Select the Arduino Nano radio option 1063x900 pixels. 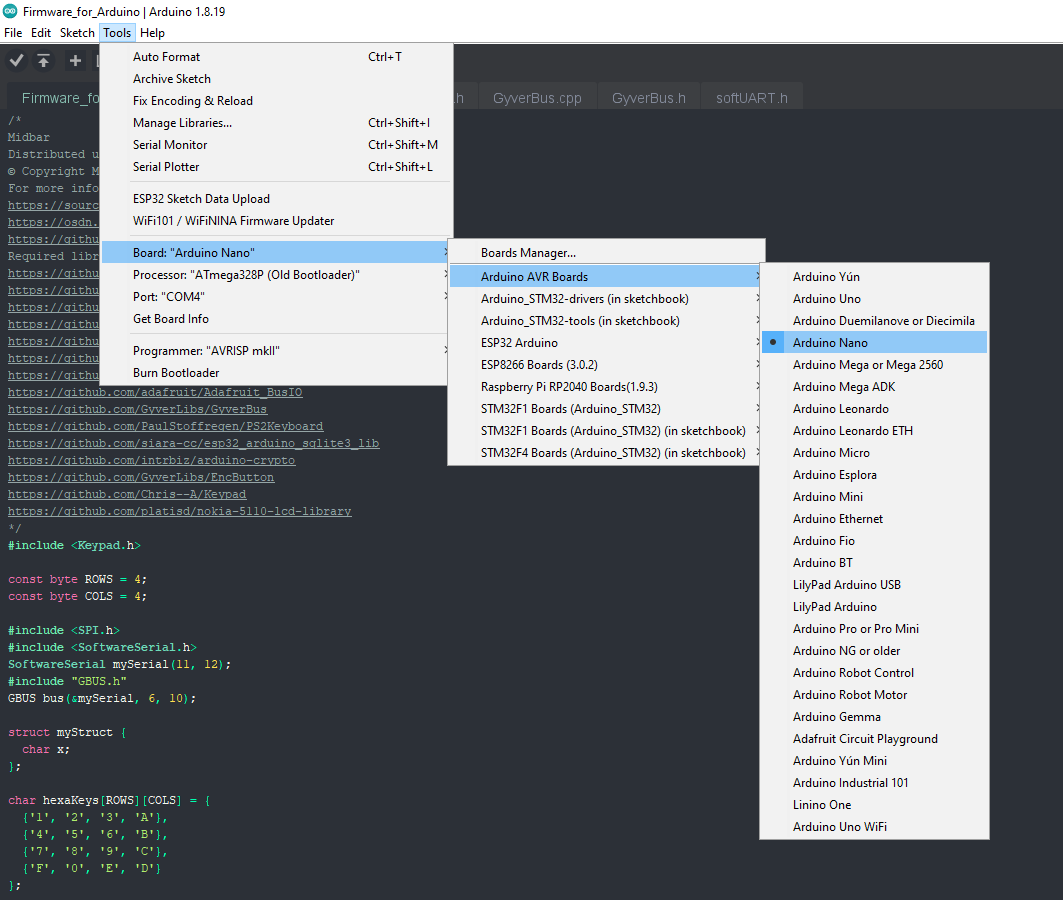tap(874, 342)
